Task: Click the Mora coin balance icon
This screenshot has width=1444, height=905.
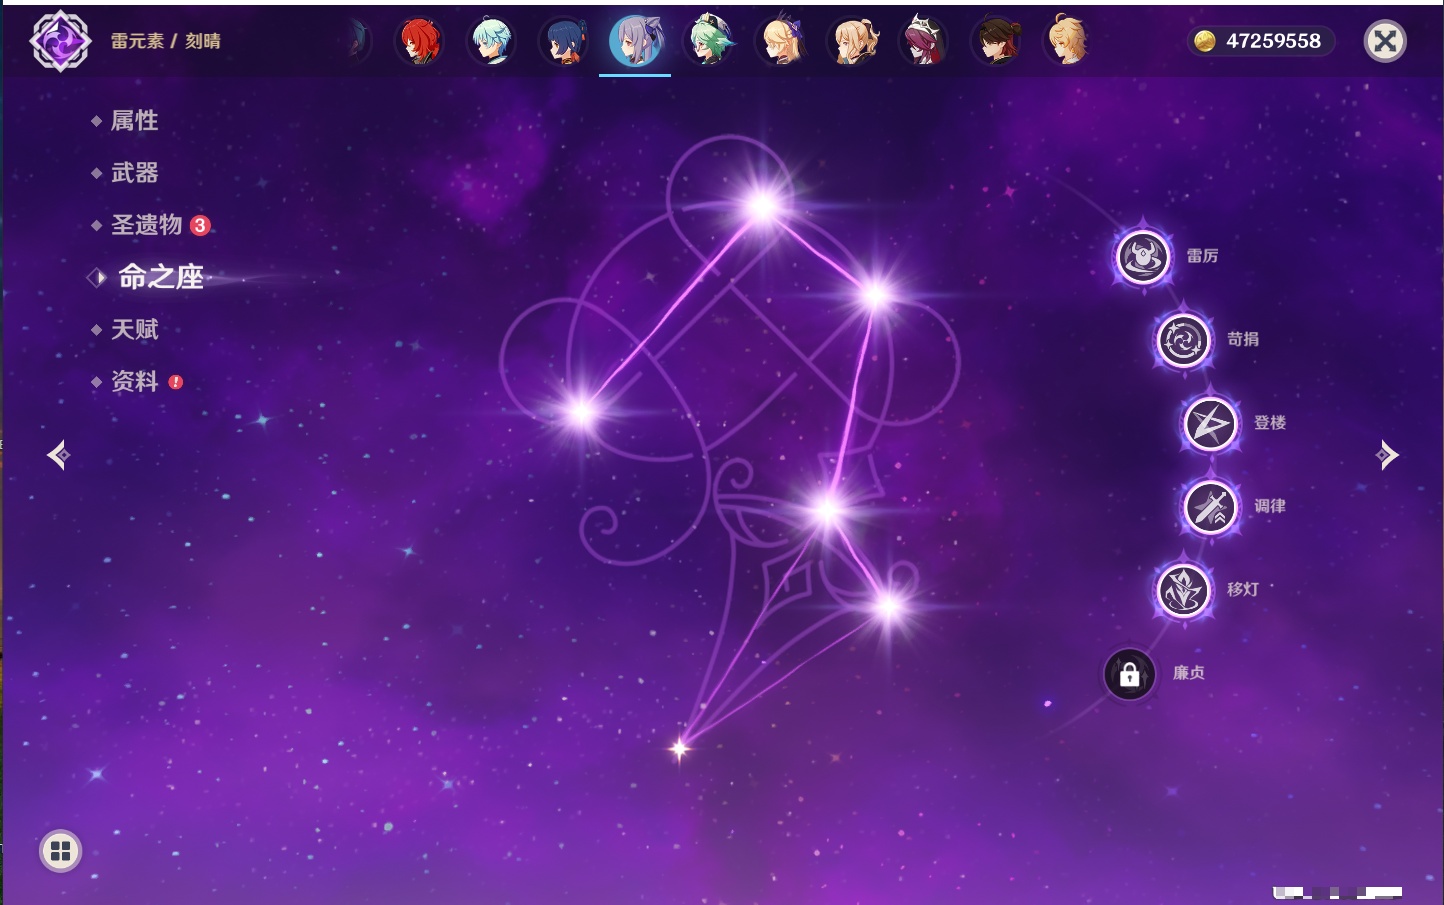Action: click(1205, 41)
